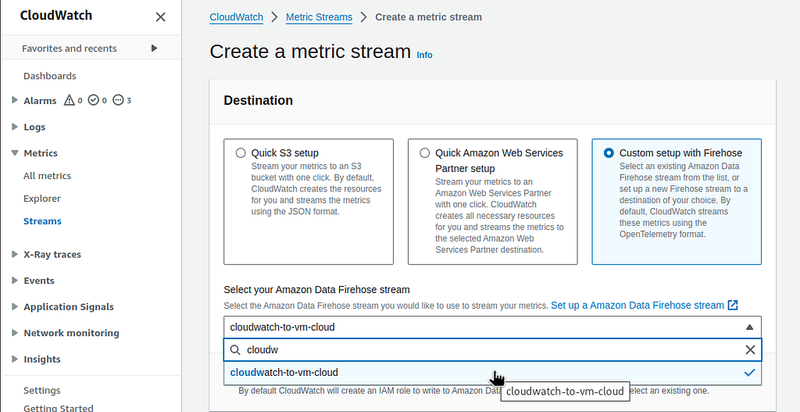Click the insufficient data alarms icon
Viewport: 800px width, 412px height.
118,100
